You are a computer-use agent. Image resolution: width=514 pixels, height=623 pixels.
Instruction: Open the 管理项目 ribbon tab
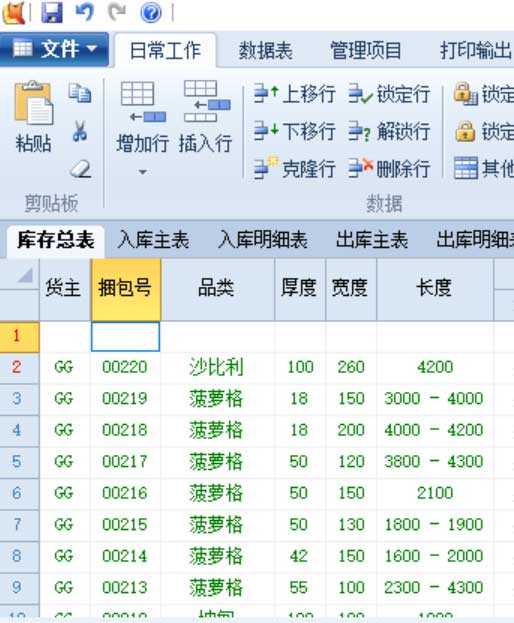(366, 51)
